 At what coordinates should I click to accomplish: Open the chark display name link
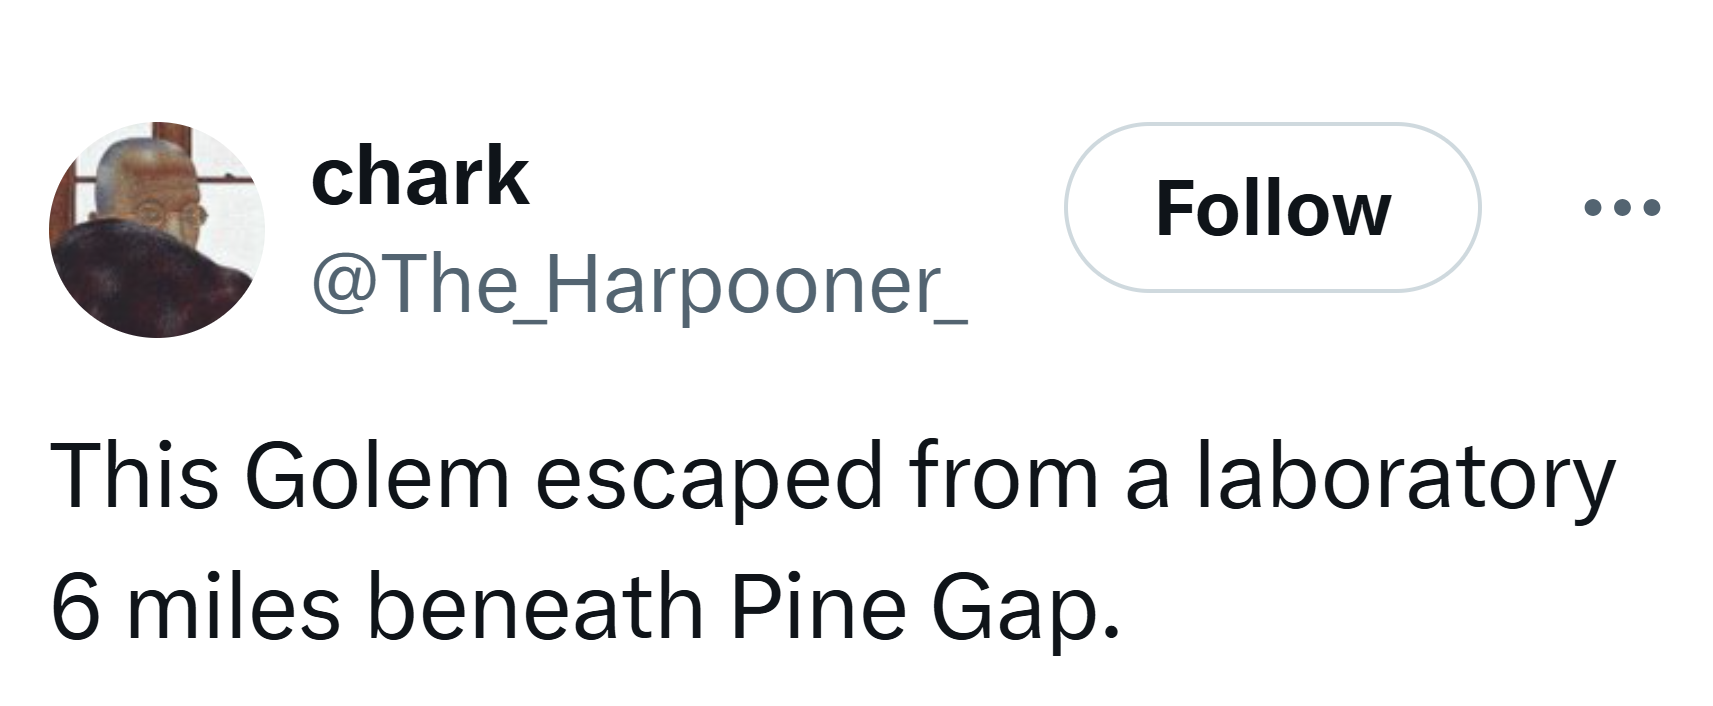(420, 176)
